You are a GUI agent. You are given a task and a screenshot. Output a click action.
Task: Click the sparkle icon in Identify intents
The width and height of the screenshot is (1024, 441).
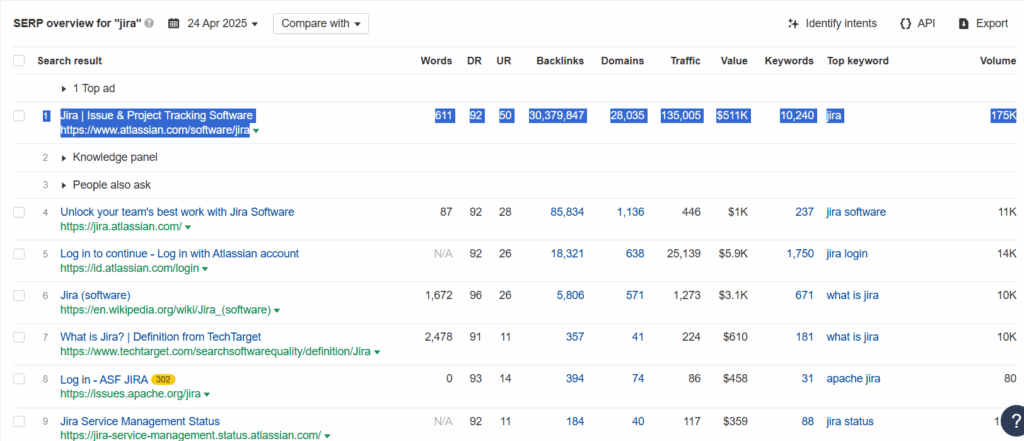pyautogui.click(x=793, y=24)
